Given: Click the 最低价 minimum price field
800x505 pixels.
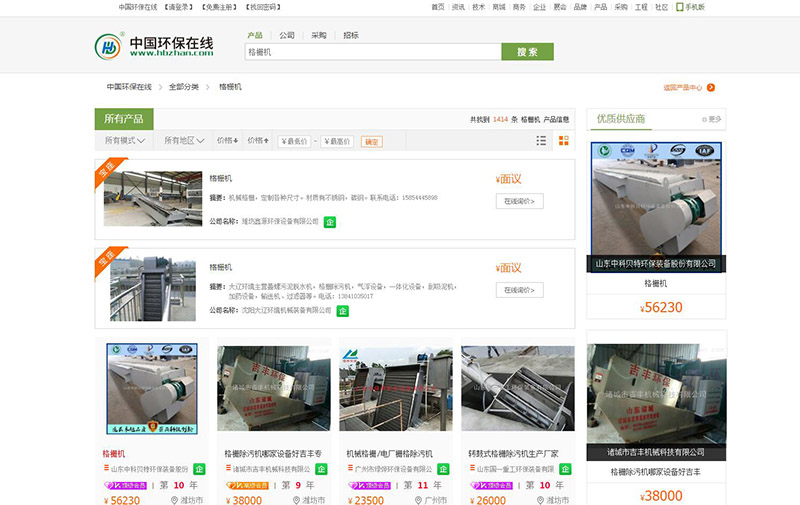Looking at the screenshot, I should [294, 142].
